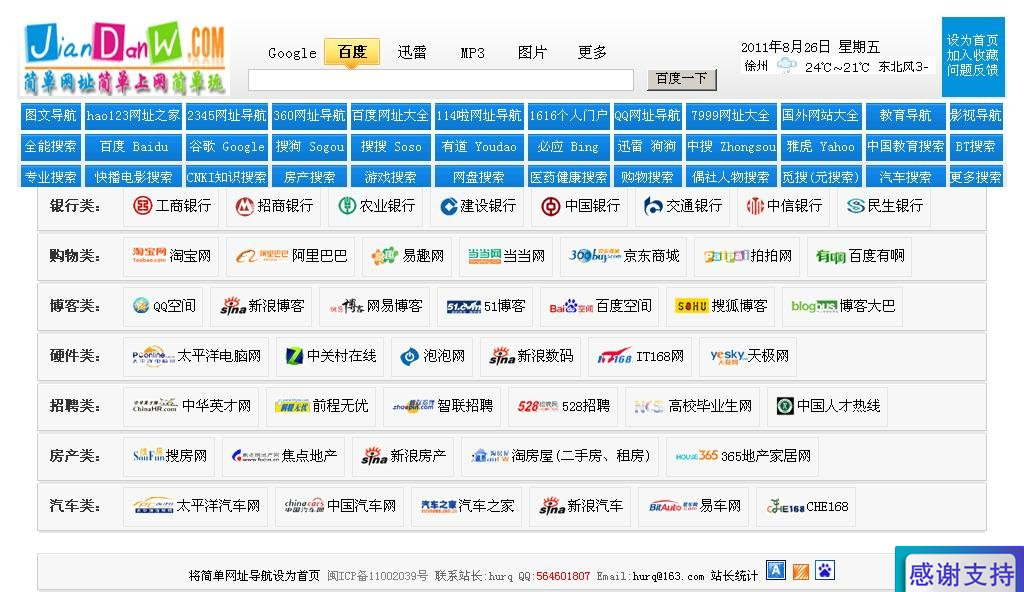Open 影视导航 navigation button
Viewport: 1024px width, 592px height.
pyautogui.click(x=975, y=116)
